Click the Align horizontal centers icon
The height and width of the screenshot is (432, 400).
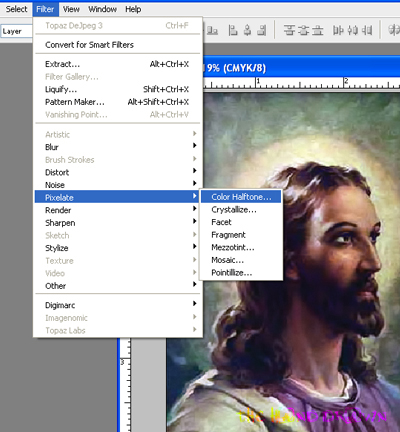click(247, 31)
